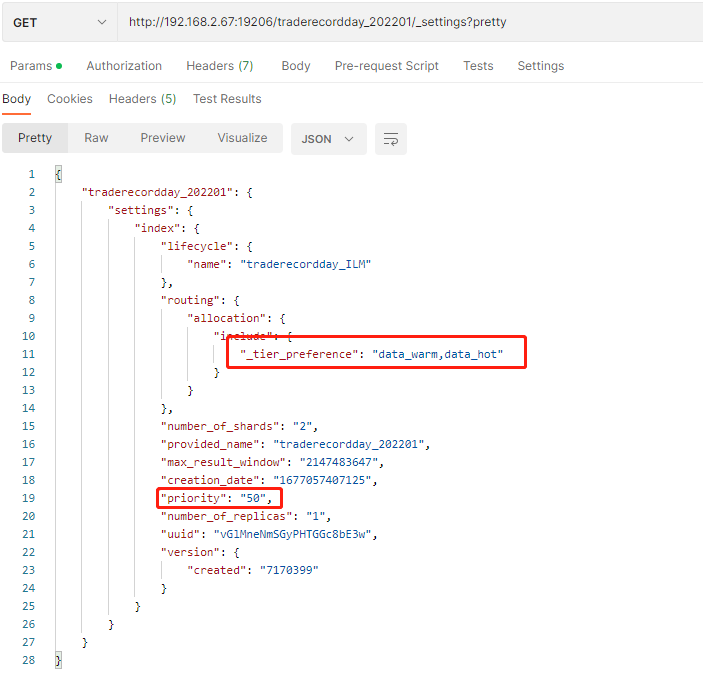Open the JSON format dropdown
The width and height of the screenshot is (703, 678).
329,139
